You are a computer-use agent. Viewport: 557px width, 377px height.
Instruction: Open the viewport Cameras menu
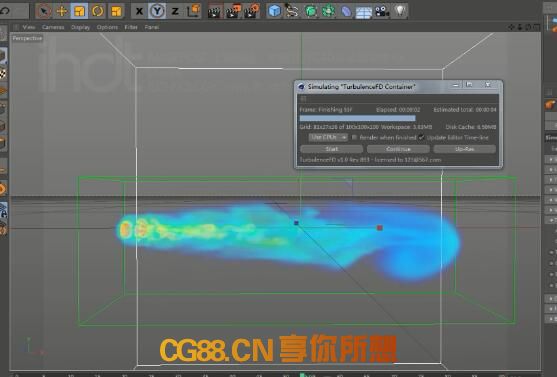[x=53, y=27]
